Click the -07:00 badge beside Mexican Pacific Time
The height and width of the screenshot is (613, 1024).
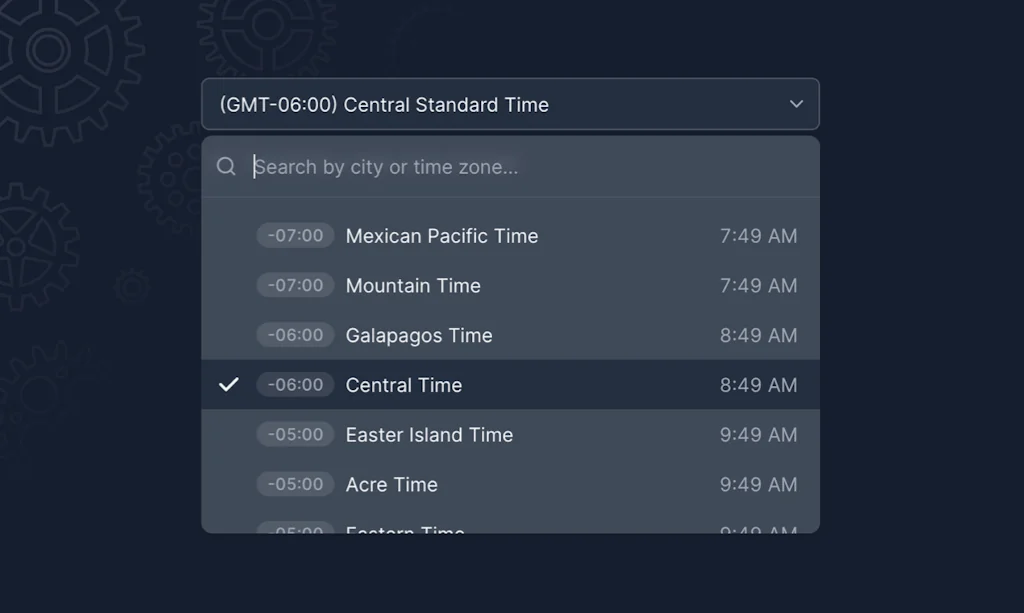tap(295, 236)
